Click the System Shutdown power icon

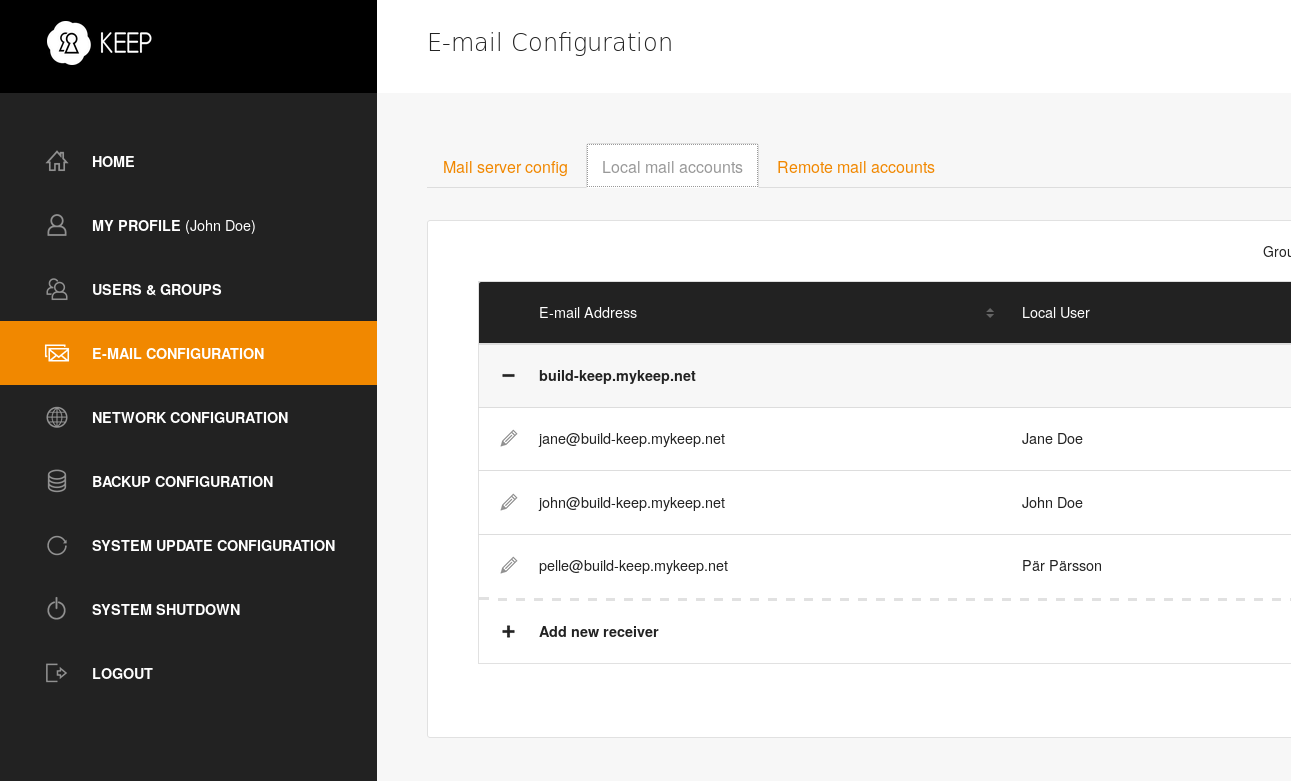(x=57, y=609)
